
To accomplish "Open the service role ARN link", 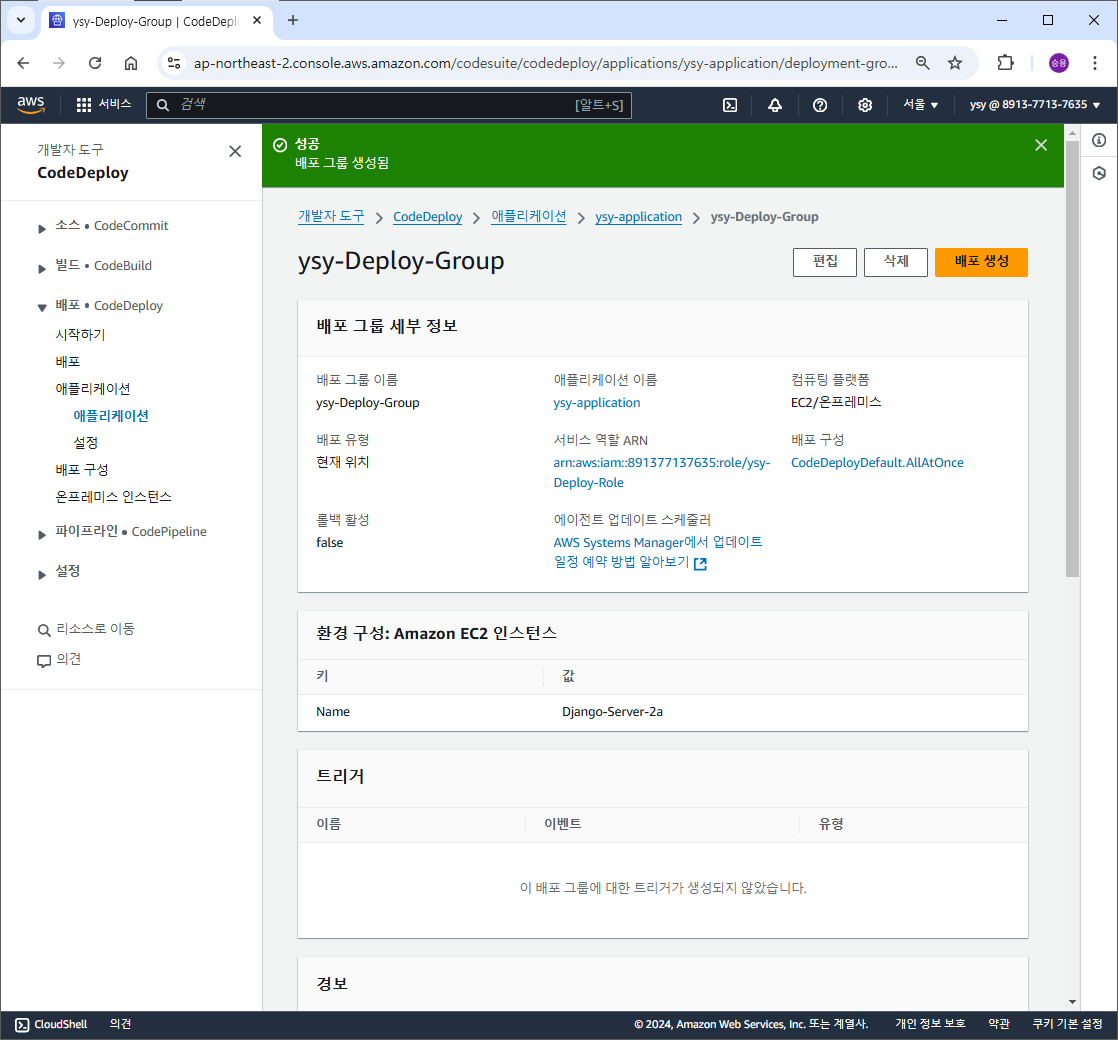I will click(662, 473).
